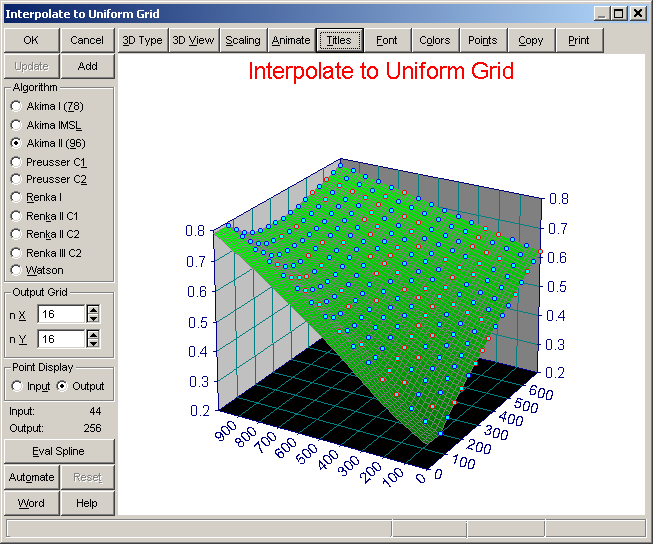Increase n X with up arrow

tap(93, 309)
